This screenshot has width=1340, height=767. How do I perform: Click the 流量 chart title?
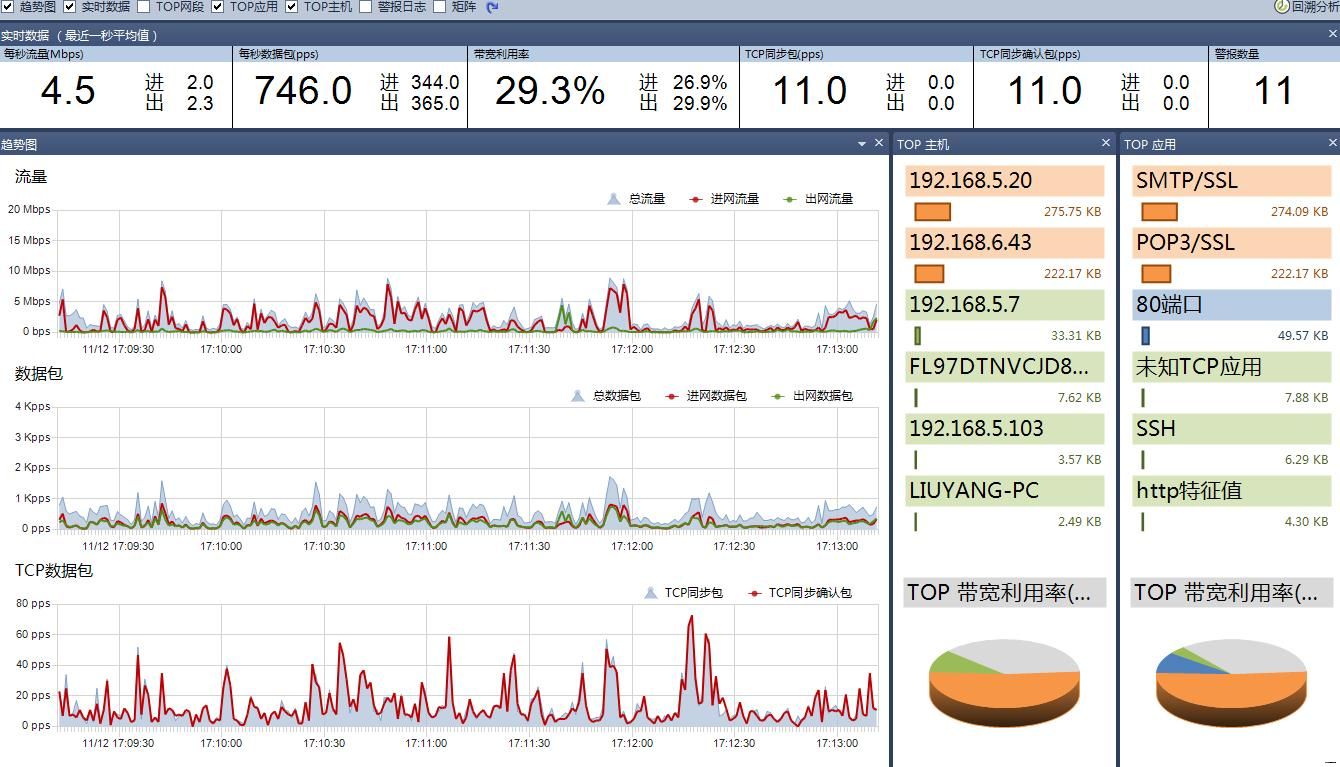point(31,177)
